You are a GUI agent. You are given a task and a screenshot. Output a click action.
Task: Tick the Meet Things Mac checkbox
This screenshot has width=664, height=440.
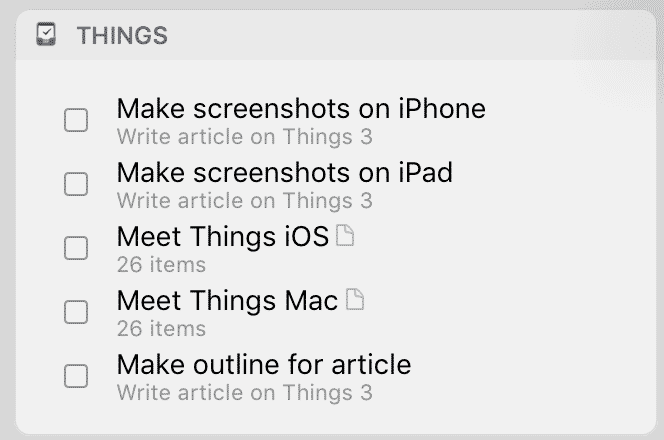click(76, 312)
